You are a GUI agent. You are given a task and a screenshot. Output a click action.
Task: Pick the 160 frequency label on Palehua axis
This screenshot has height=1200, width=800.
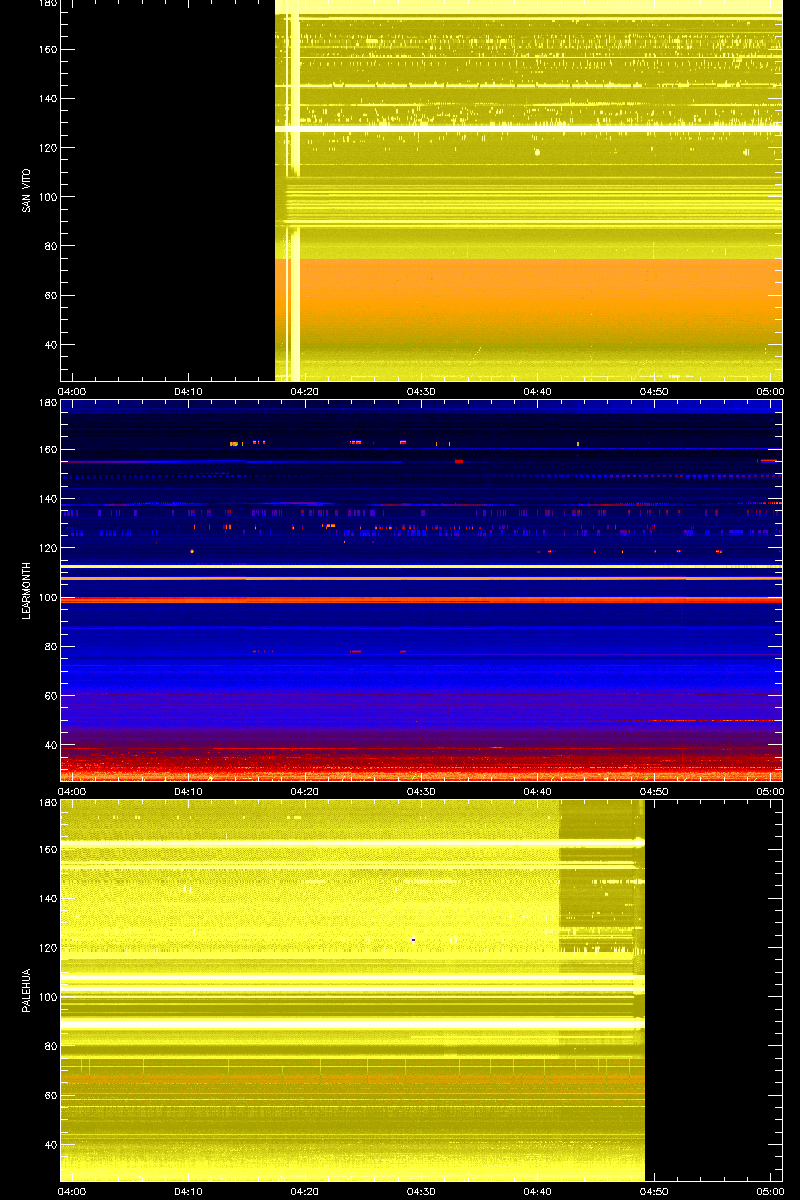(47, 850)
